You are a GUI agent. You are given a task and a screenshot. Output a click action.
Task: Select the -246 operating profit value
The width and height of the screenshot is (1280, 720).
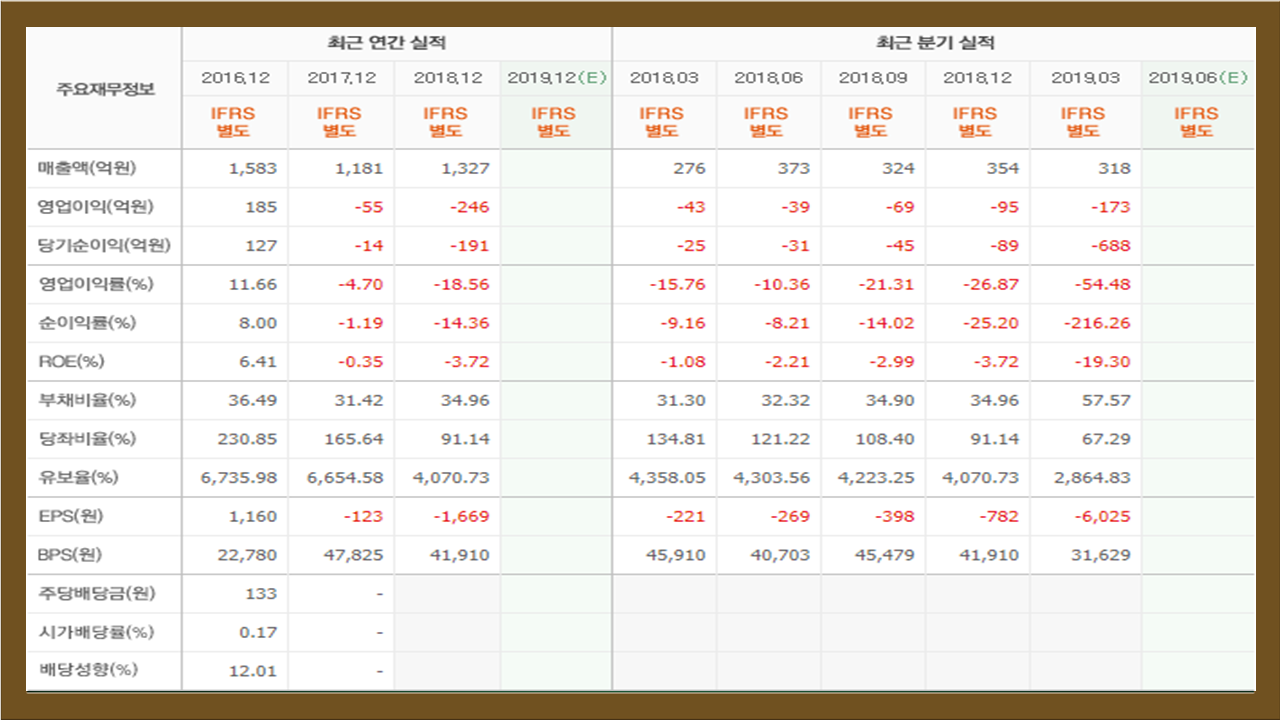(x=468, y=207)
